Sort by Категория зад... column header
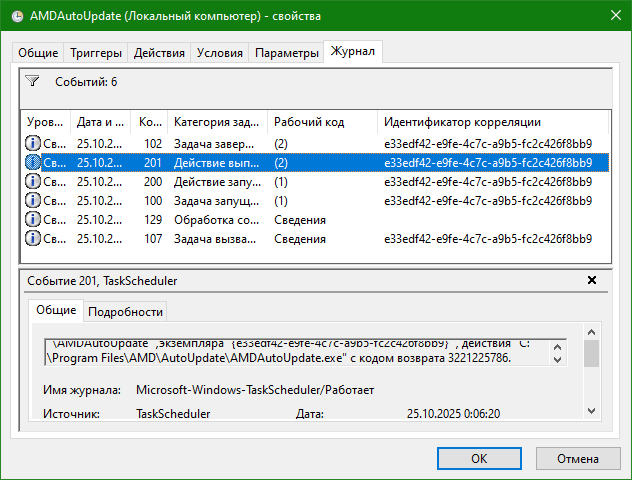Image resolution: width=632 pixels, height=480 pixels. 217,122
